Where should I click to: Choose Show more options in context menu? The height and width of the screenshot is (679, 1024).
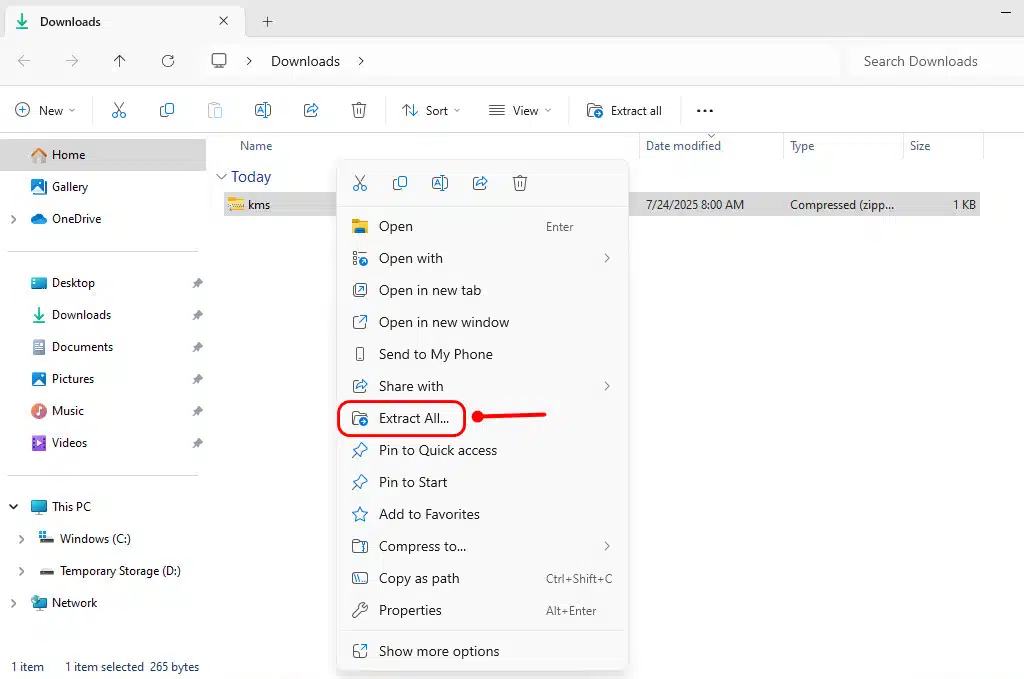(438, 651)
